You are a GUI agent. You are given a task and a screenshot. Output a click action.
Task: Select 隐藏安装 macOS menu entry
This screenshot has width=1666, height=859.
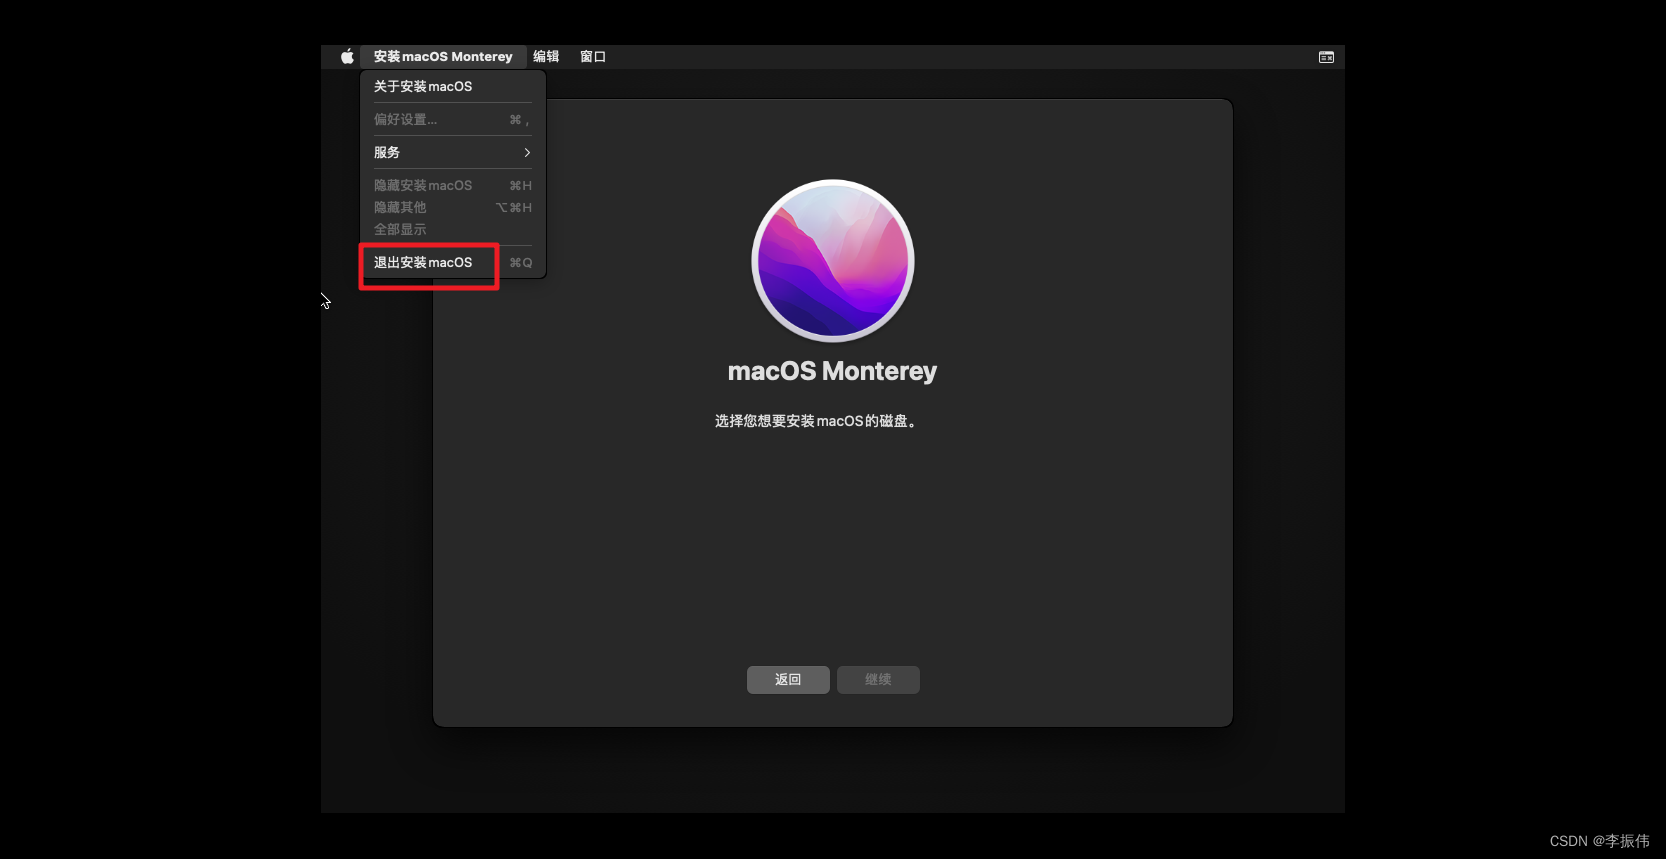(453, 186)
